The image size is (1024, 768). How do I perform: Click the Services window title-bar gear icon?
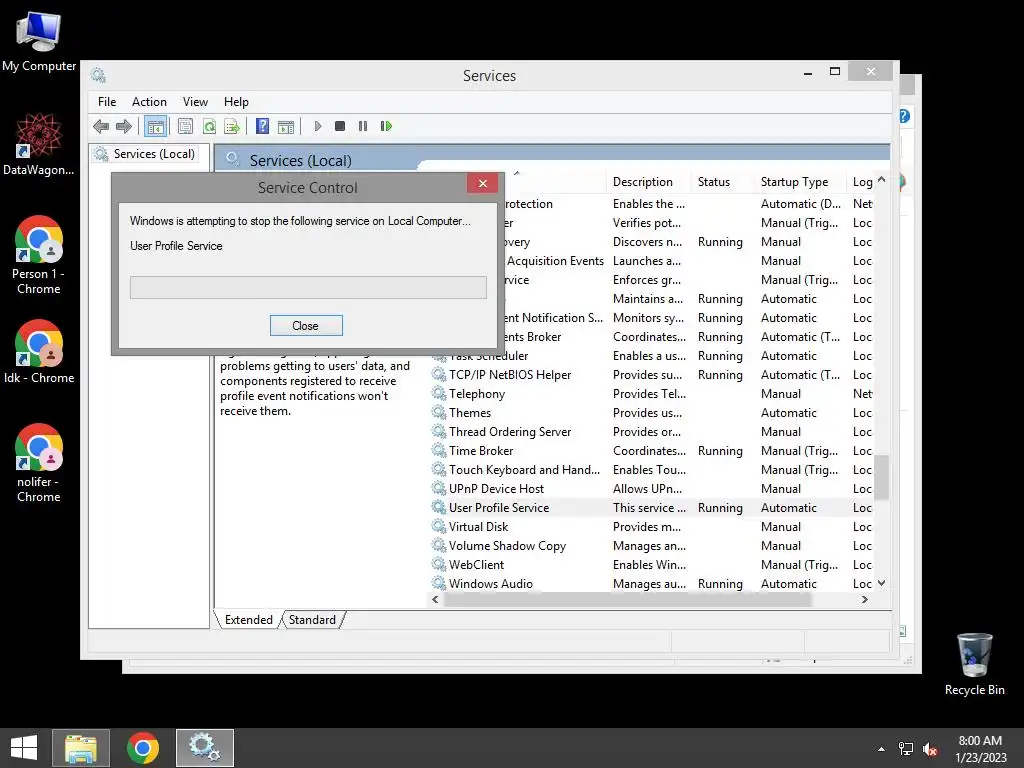coord(99,75)
